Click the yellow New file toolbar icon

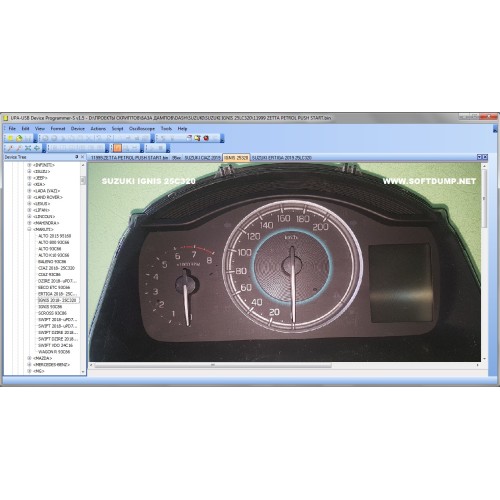(11, 138)
